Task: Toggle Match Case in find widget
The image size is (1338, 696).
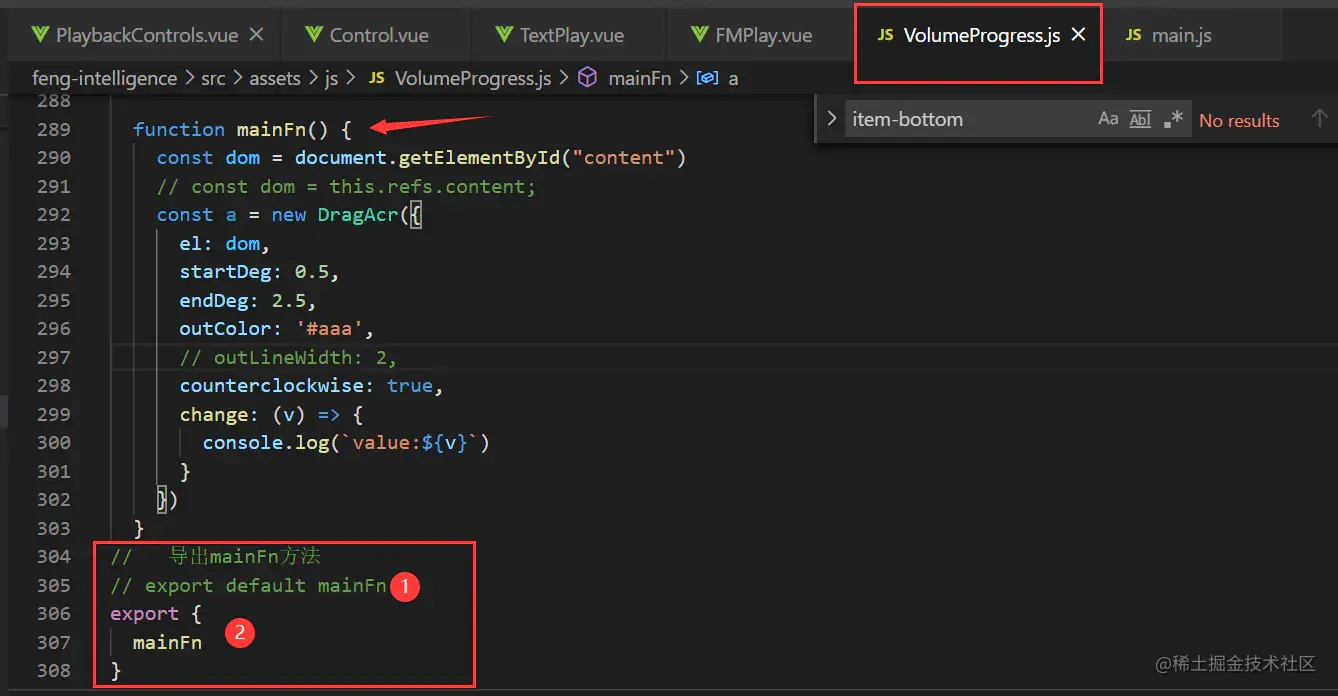Action: point(1108,119)
